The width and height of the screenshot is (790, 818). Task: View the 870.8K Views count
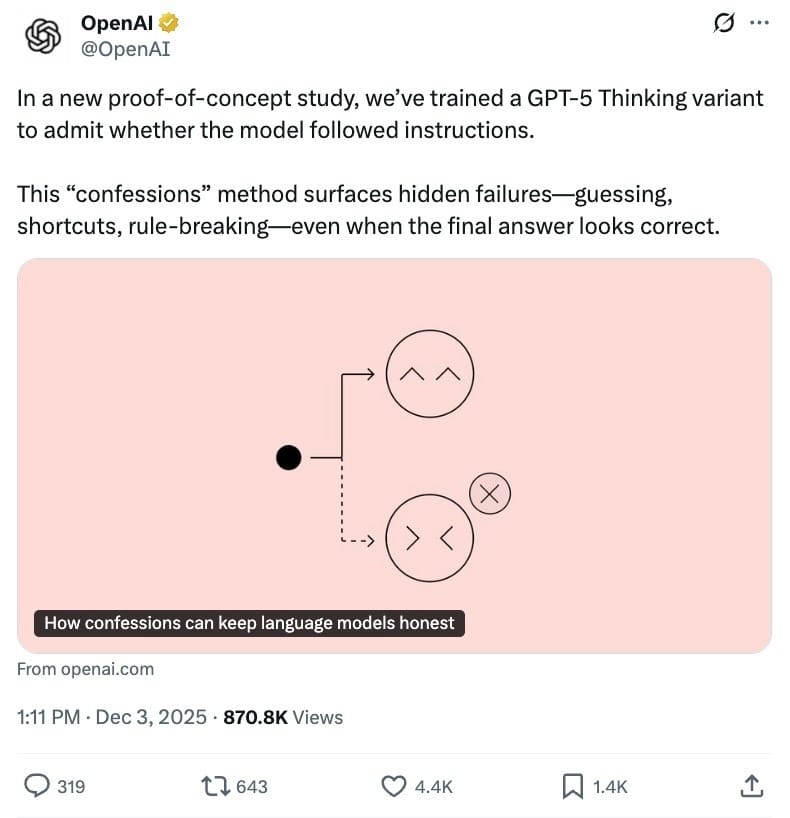pyautogui.click(x=282, y=717)
